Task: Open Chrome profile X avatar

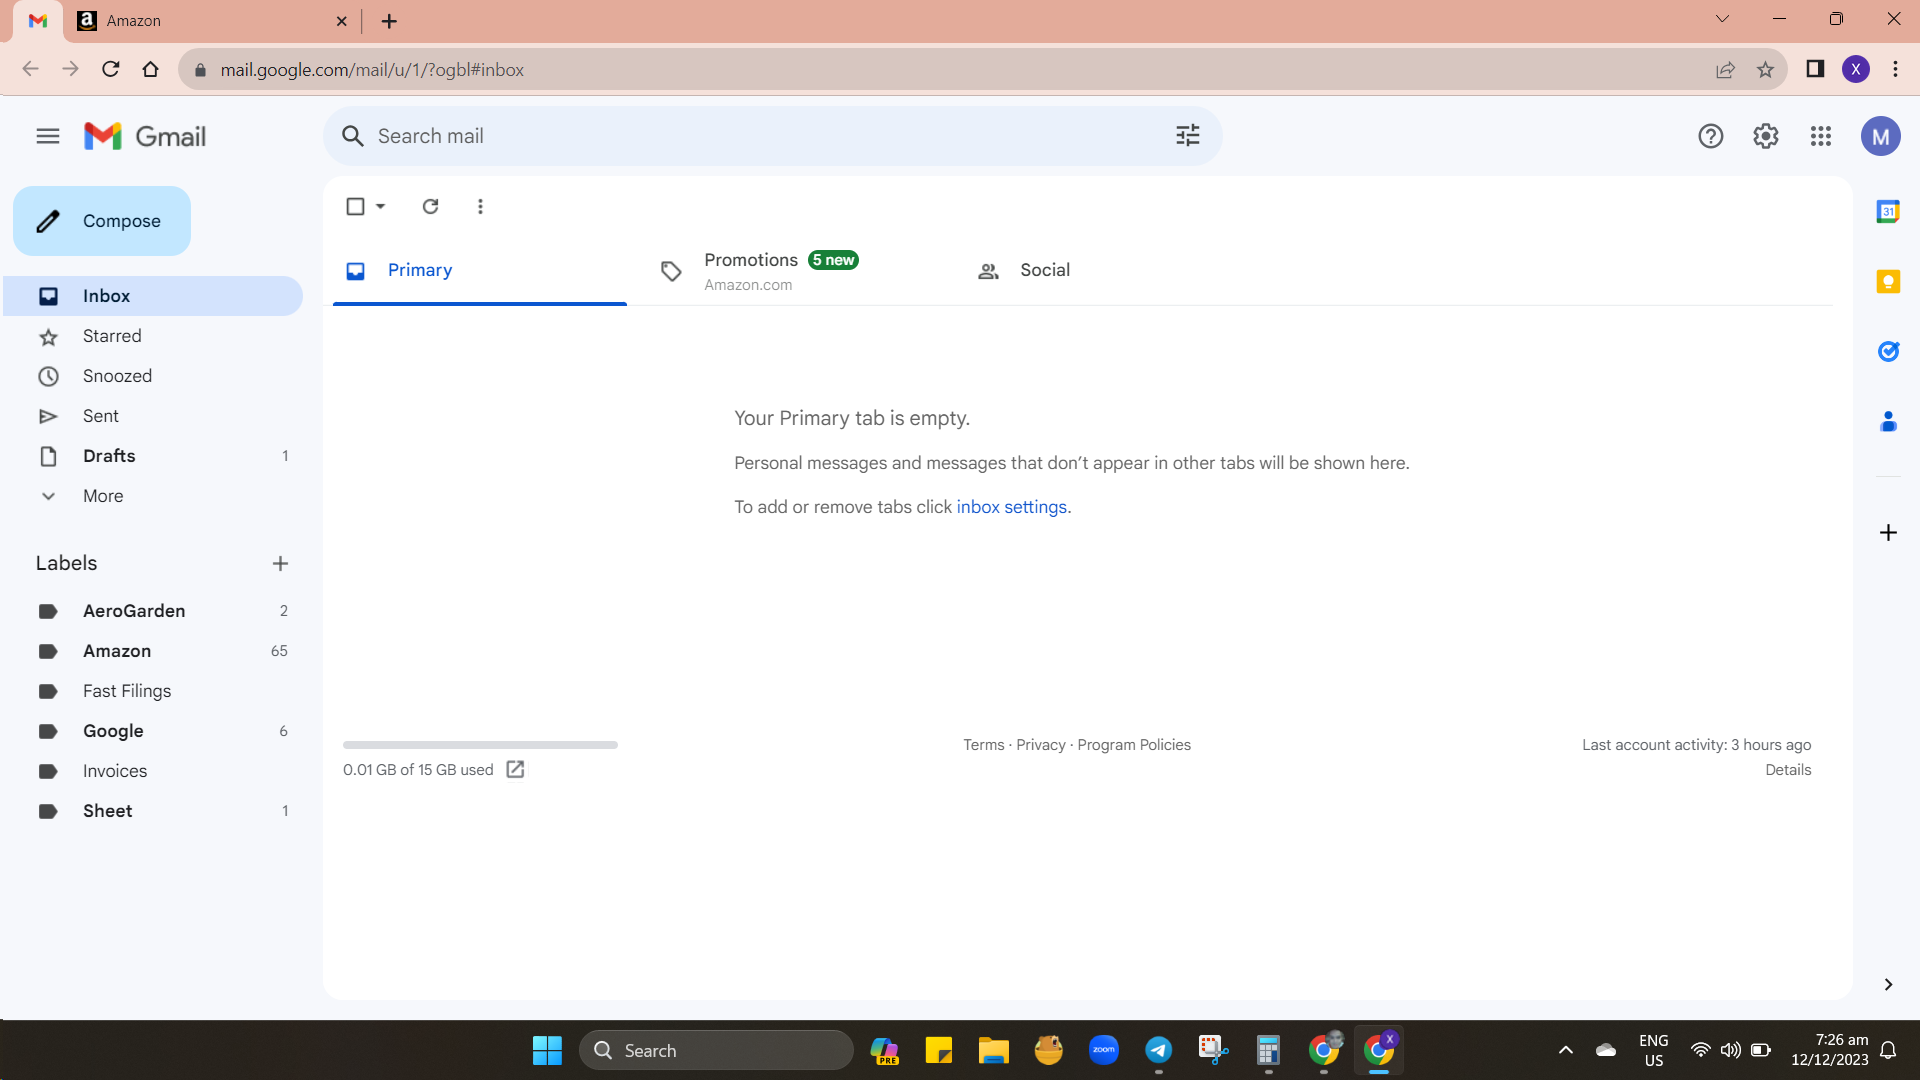Action: 1856,69
